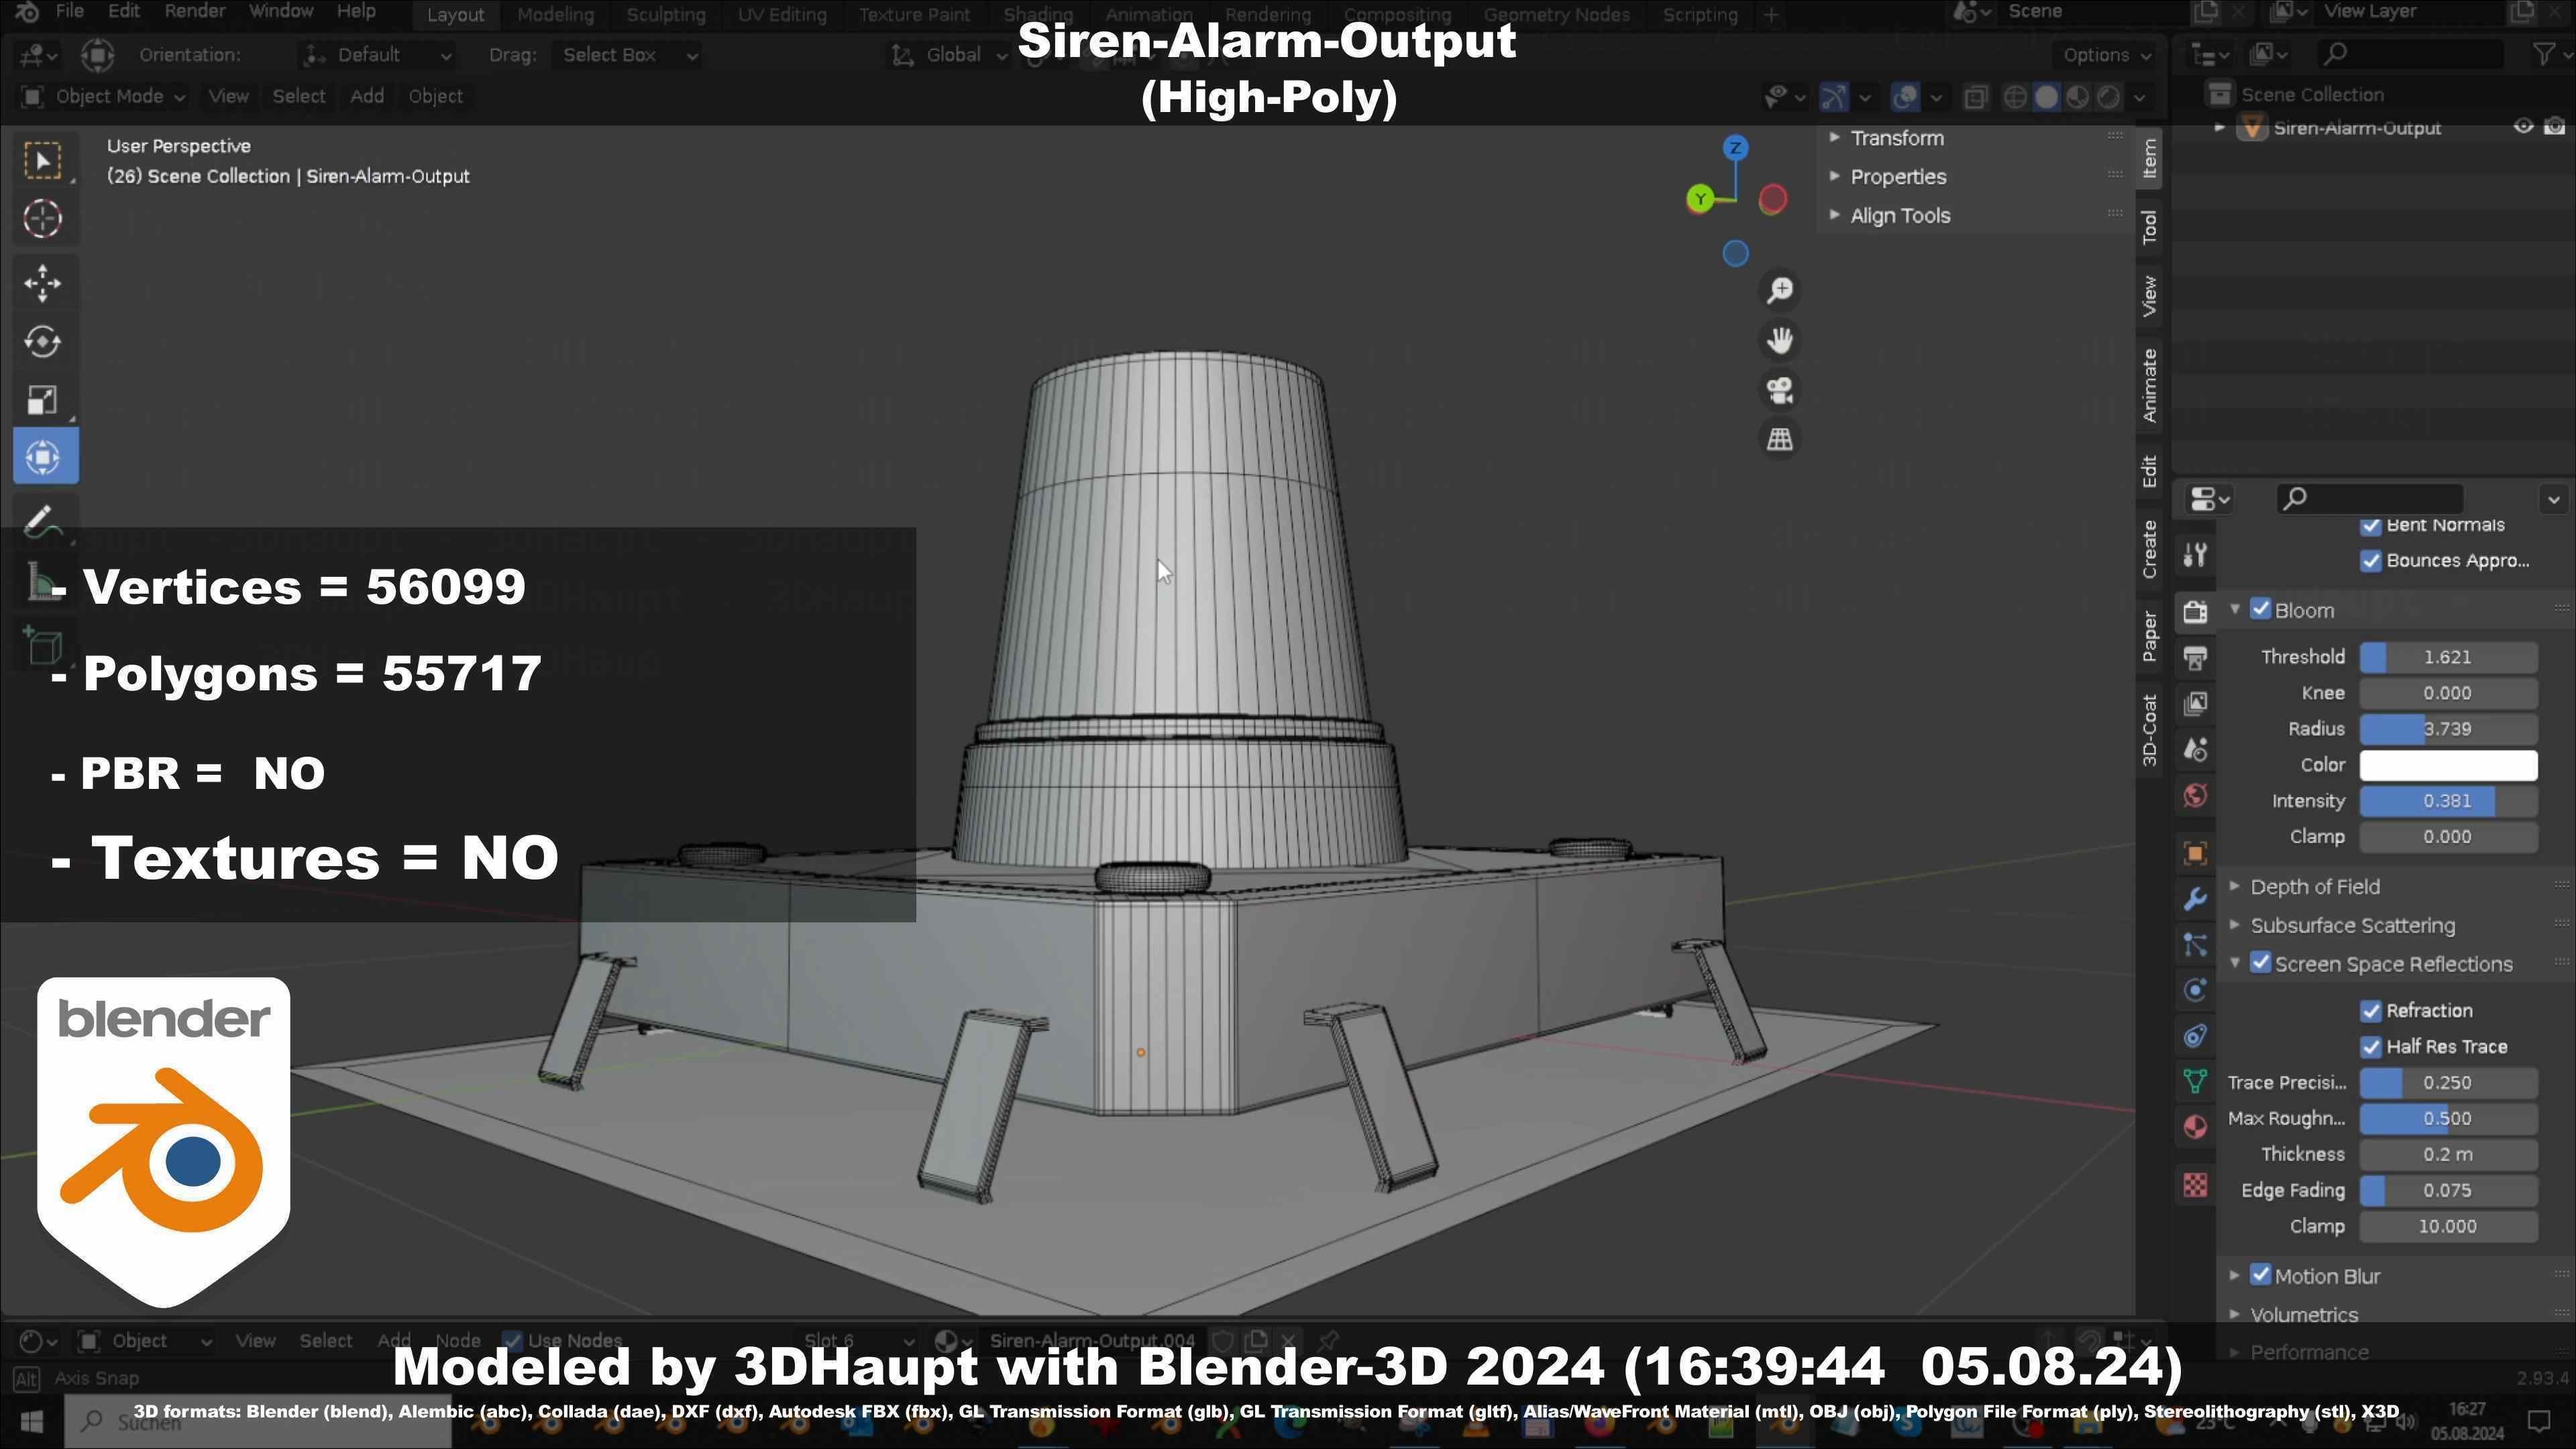This screenshot has width=2576, height=1449.
Task: Select the 3D Cursor tool
Action: point(43,219)
